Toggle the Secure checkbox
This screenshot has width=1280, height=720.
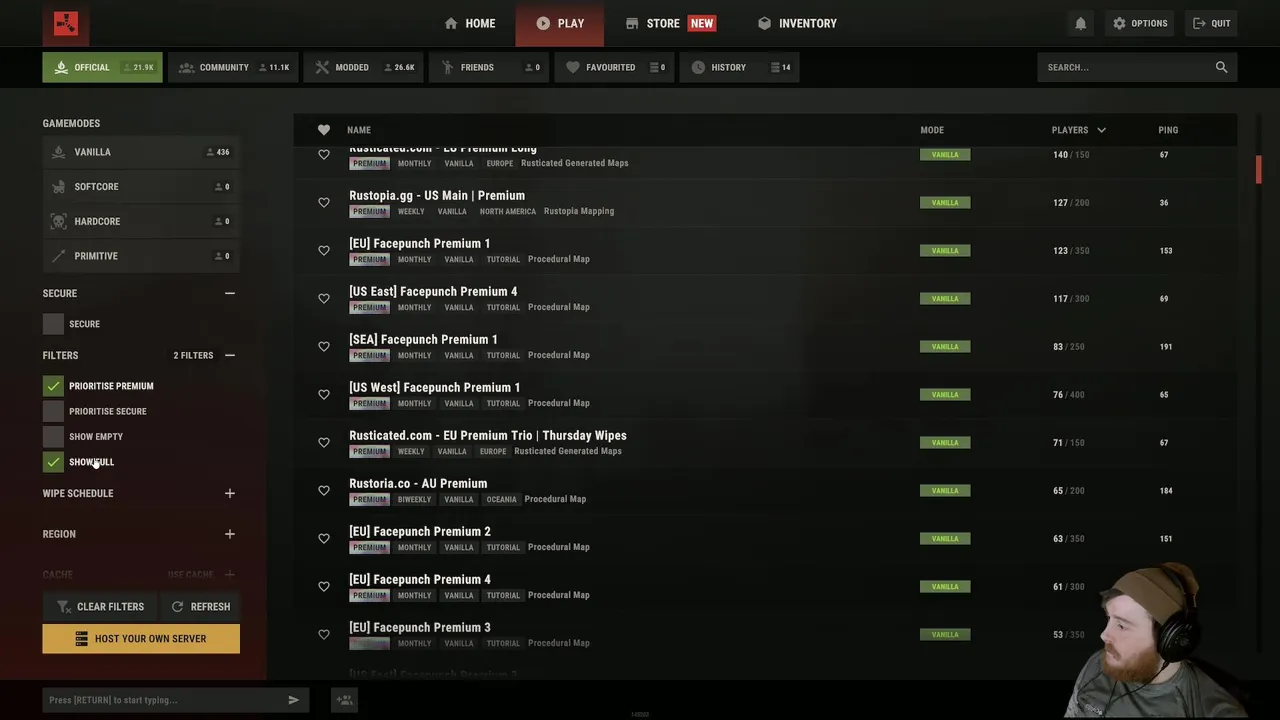[53, 324]
